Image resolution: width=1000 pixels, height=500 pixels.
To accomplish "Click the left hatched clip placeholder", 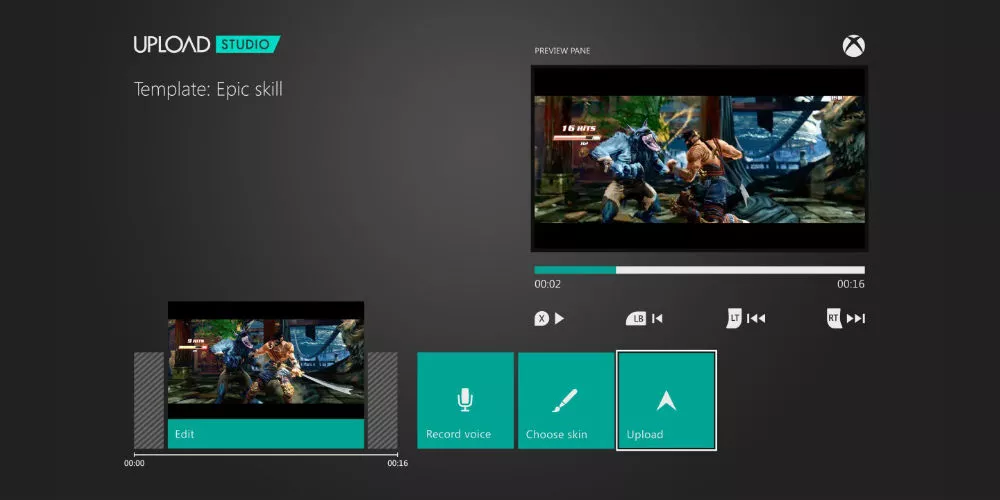I will click(149, 401).
